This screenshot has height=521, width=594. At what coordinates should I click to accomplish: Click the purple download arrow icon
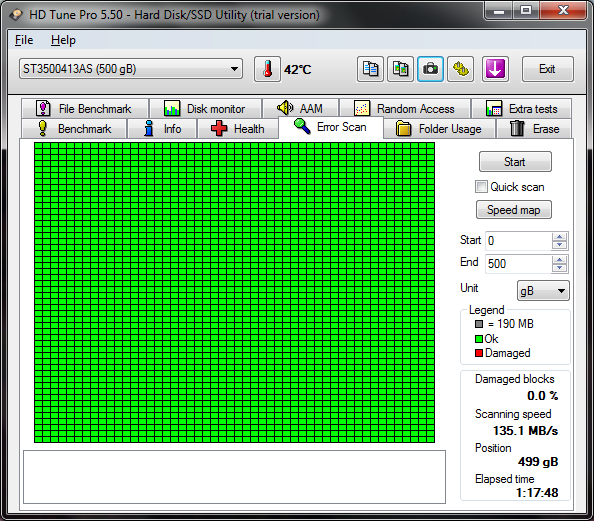pos(495,69)
